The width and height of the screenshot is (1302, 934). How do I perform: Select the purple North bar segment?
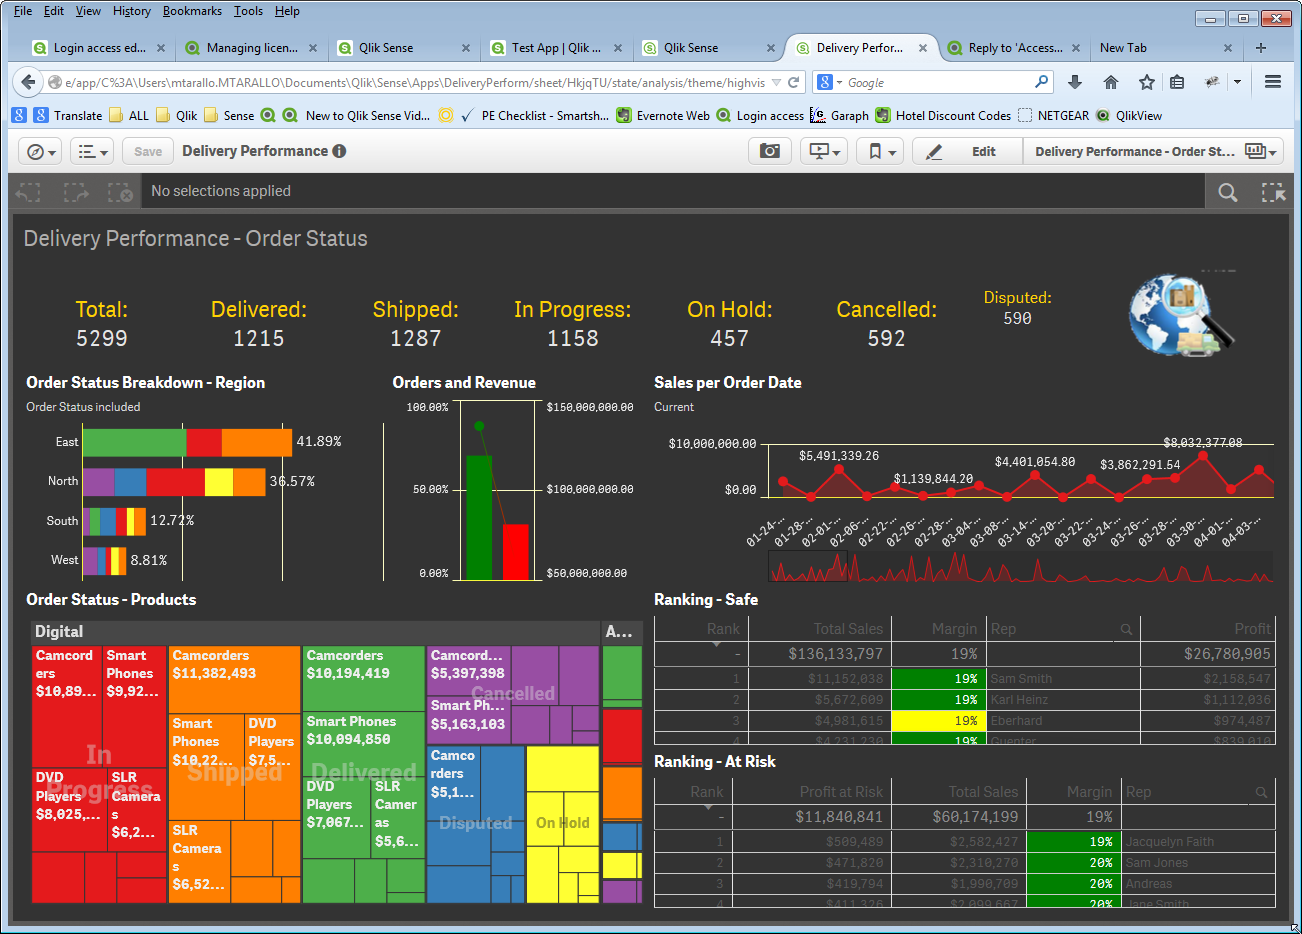(x=98, y=482)
